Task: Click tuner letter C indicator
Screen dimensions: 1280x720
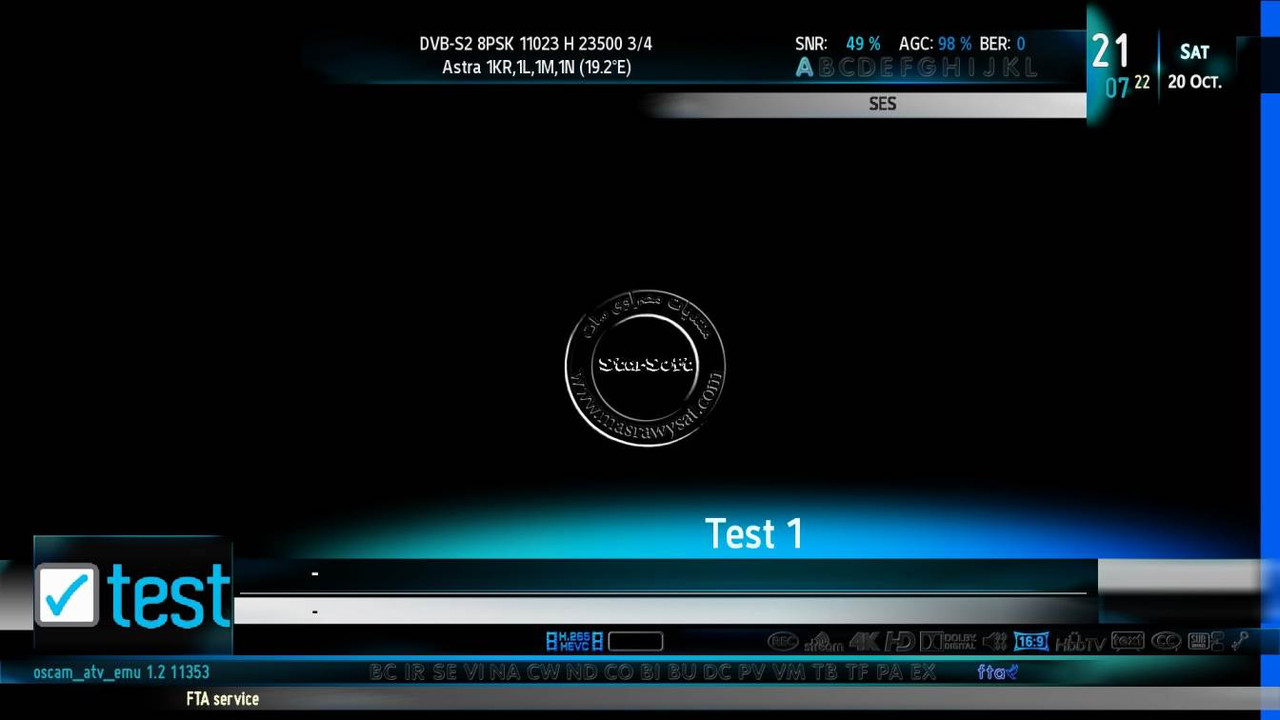Action: pyautogui.click(x=847, y=68)
